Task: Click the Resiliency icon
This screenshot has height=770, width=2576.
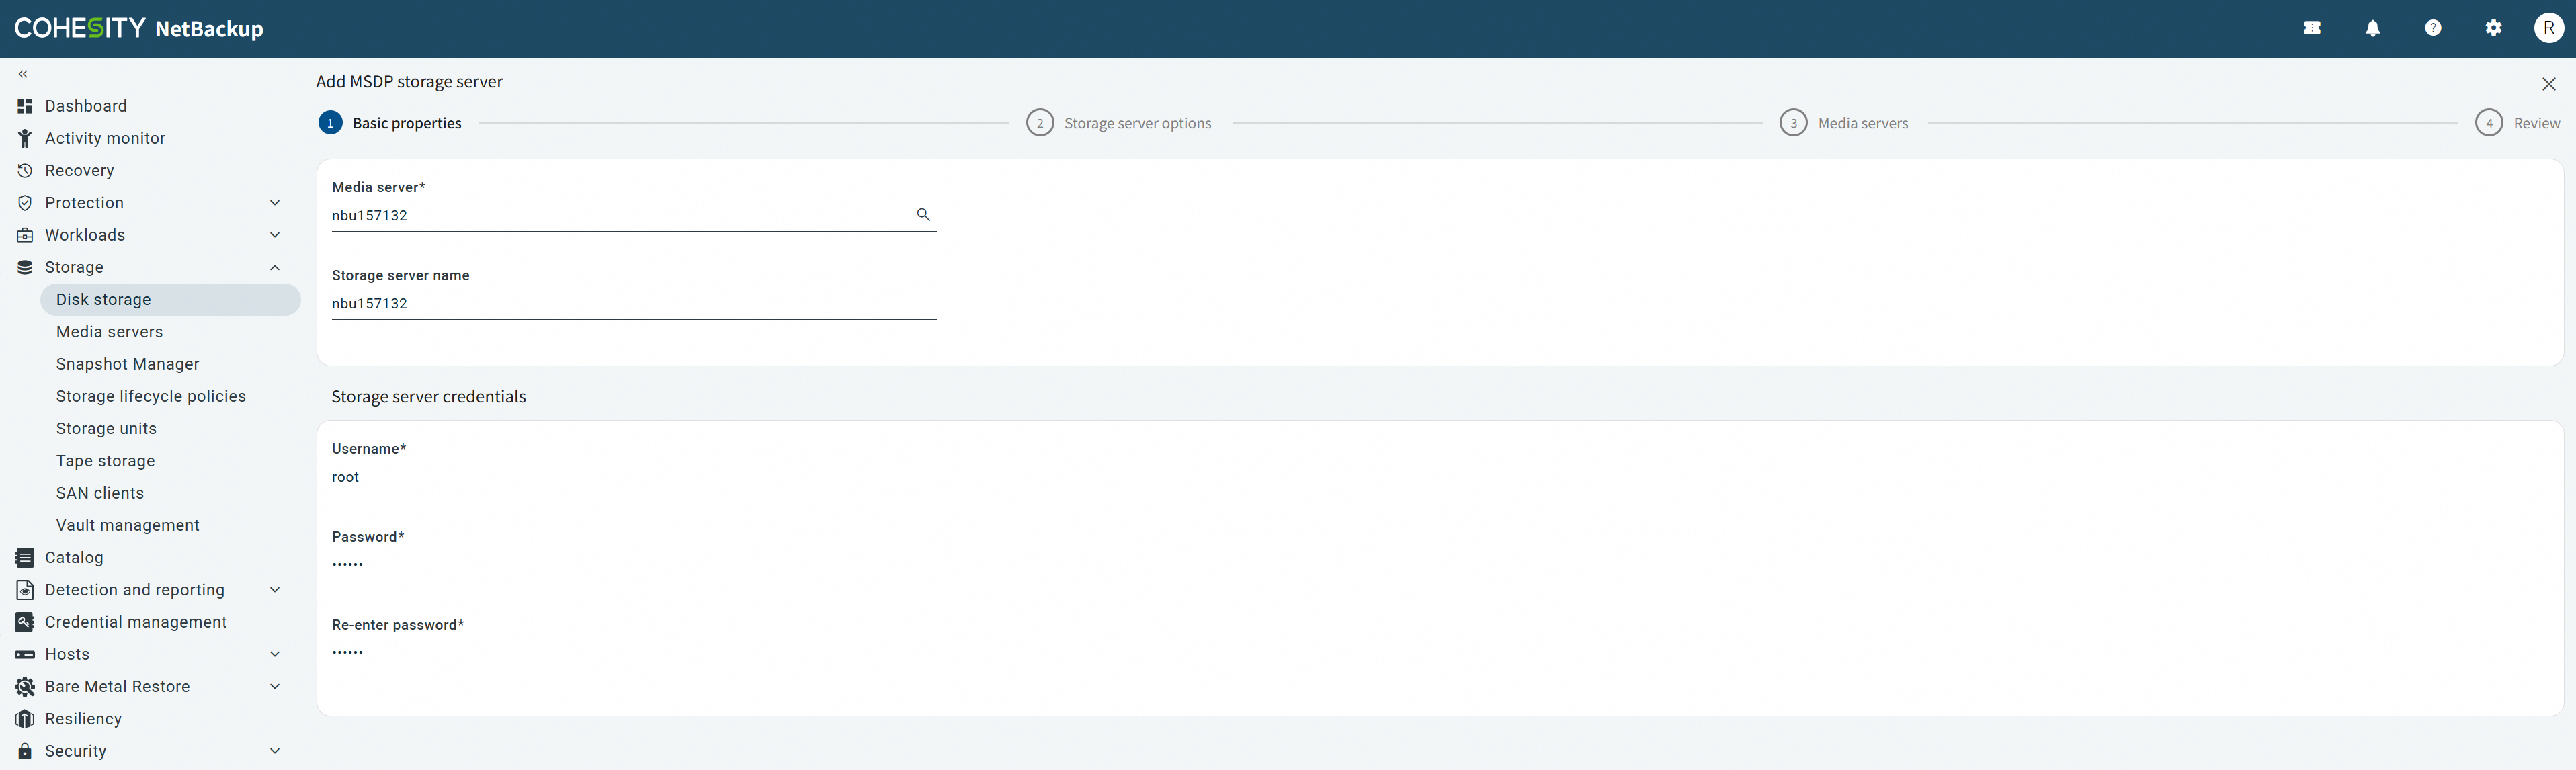Action: coord(25,719)
